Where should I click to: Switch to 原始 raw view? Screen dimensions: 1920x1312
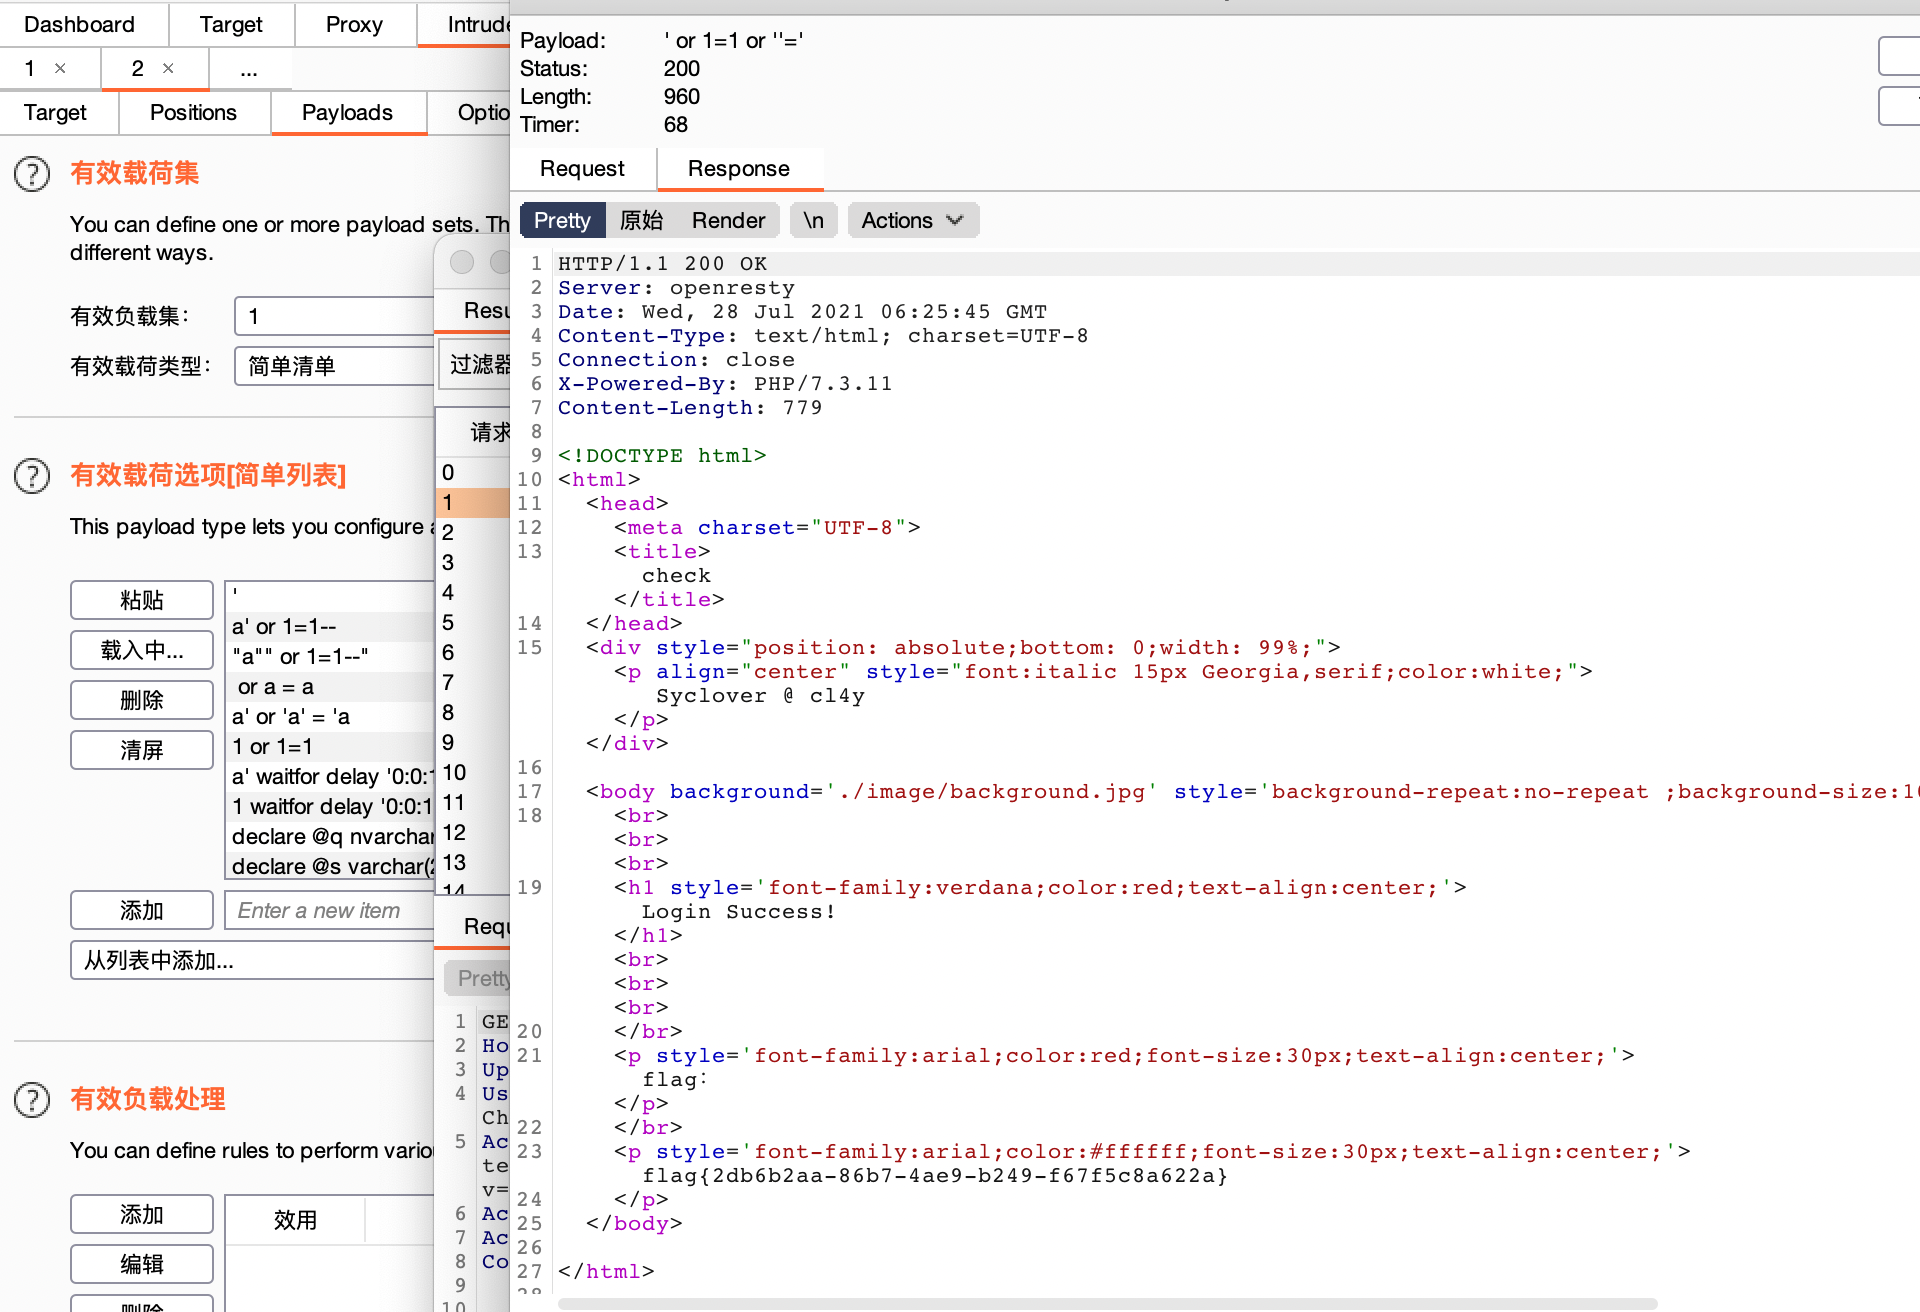pyautogui.click(x=641, y=220)
